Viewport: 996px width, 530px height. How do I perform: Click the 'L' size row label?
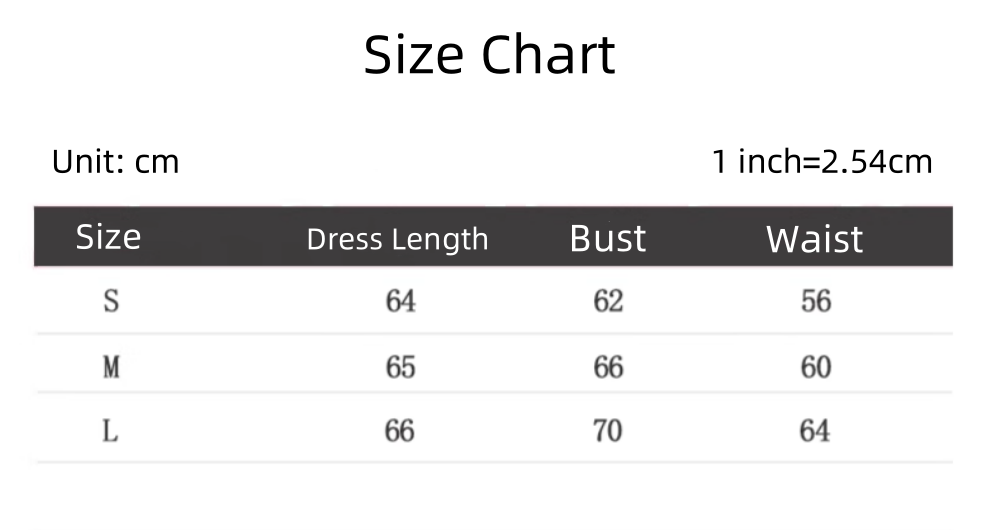click(x=111, y=431)
